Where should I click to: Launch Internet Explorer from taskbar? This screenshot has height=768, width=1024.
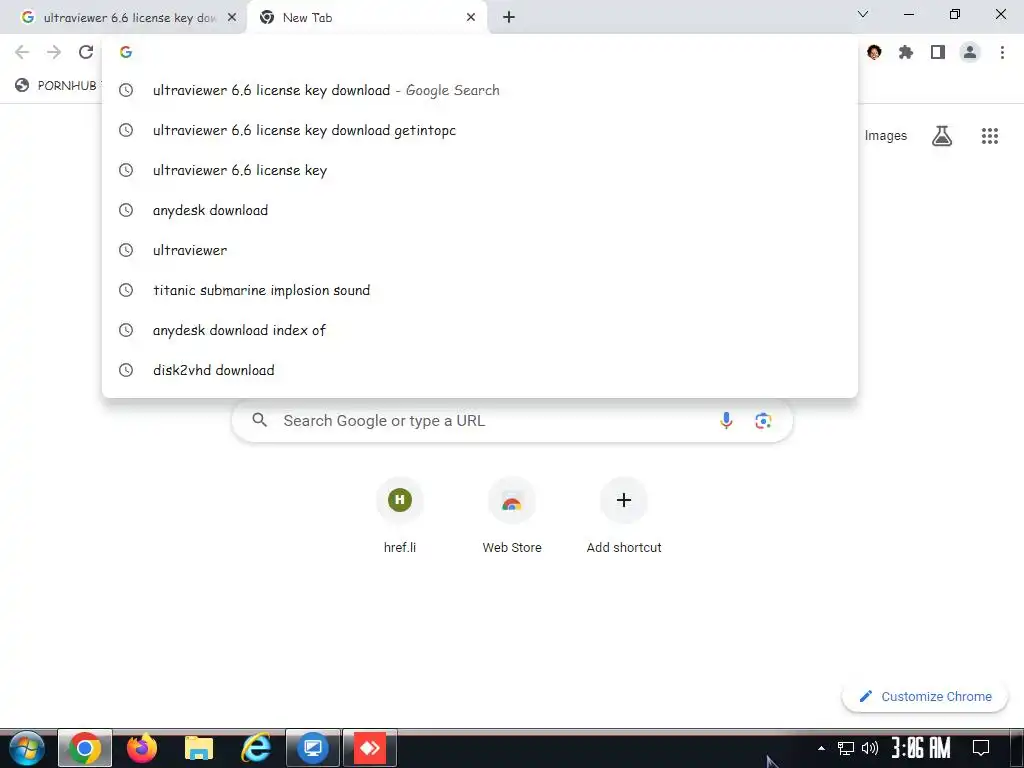click(x=256, y=748)
